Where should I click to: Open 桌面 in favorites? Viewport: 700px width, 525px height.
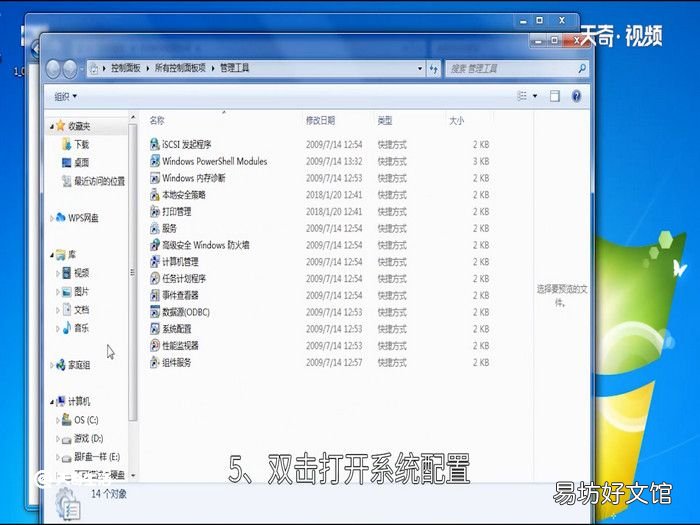(75, 162)
